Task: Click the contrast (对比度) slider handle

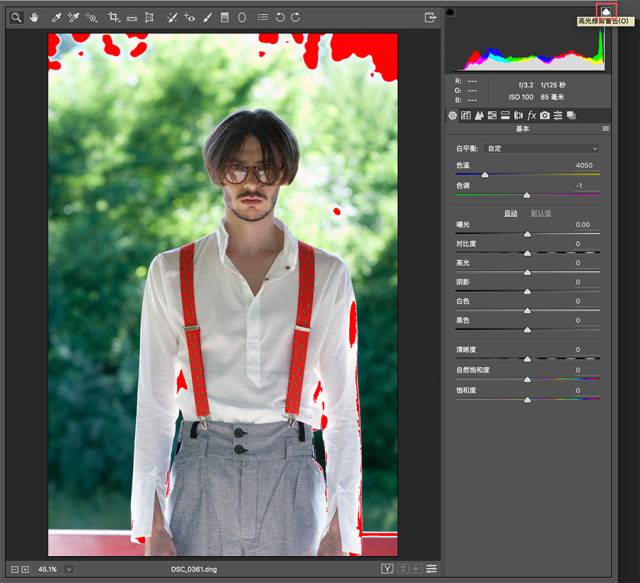Action: pyautogui.click(x=527, y=254)
